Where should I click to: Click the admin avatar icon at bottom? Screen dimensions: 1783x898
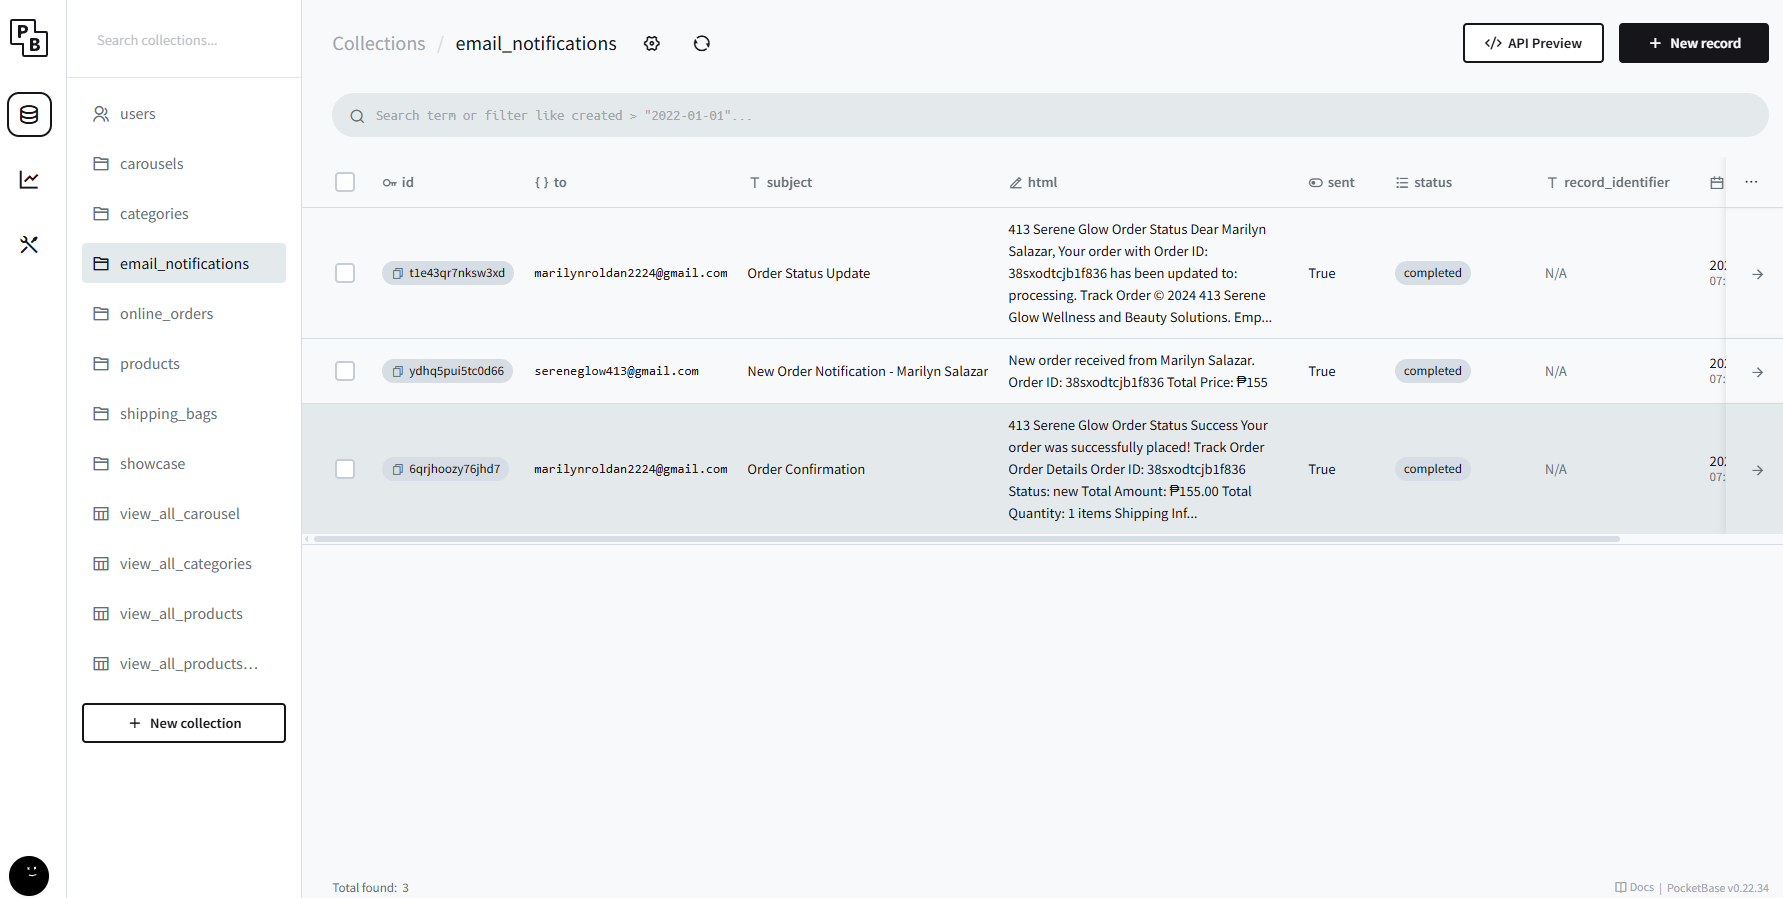click(29, 876)
